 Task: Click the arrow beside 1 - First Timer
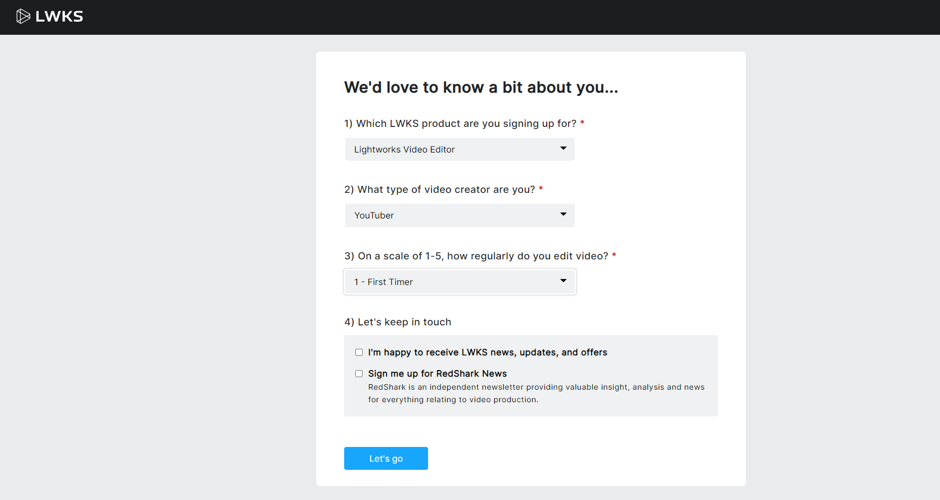(563, 281)
